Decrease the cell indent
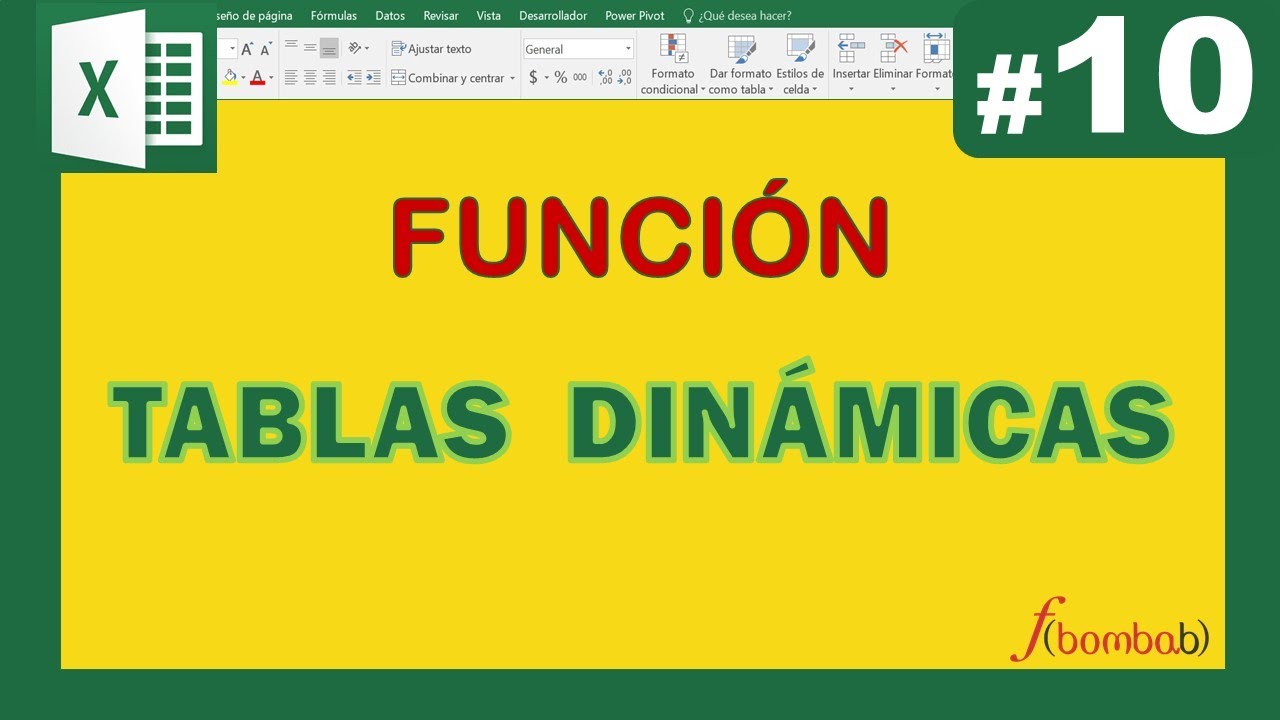Viewport: 1280px width, 720px height. pyautogui.click(x=354, y=77)
